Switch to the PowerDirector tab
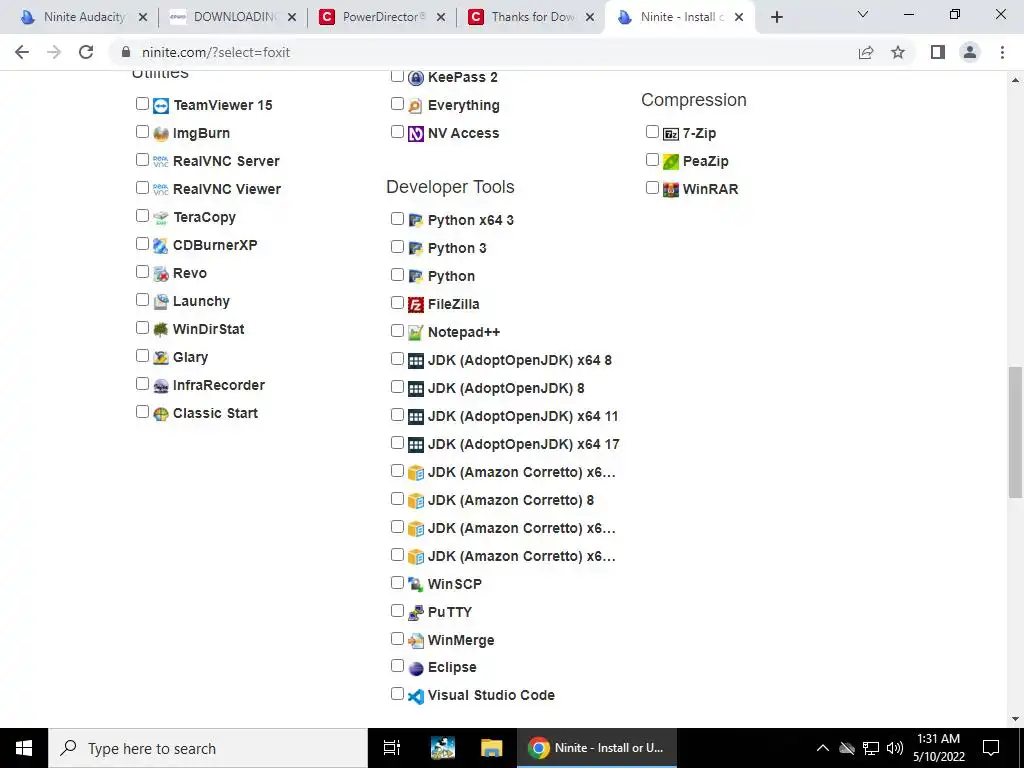The image size is (1024, 768). pos(382,17)
